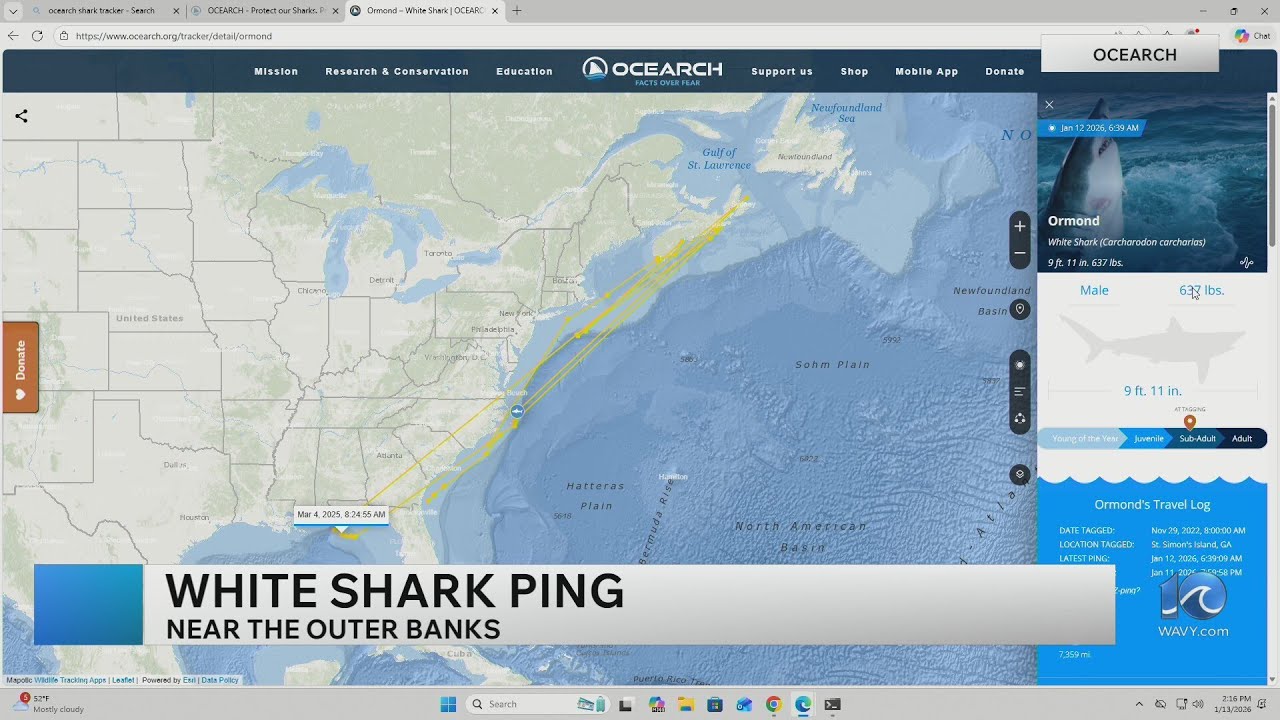Open the Shop menu item

pos(854,71)
